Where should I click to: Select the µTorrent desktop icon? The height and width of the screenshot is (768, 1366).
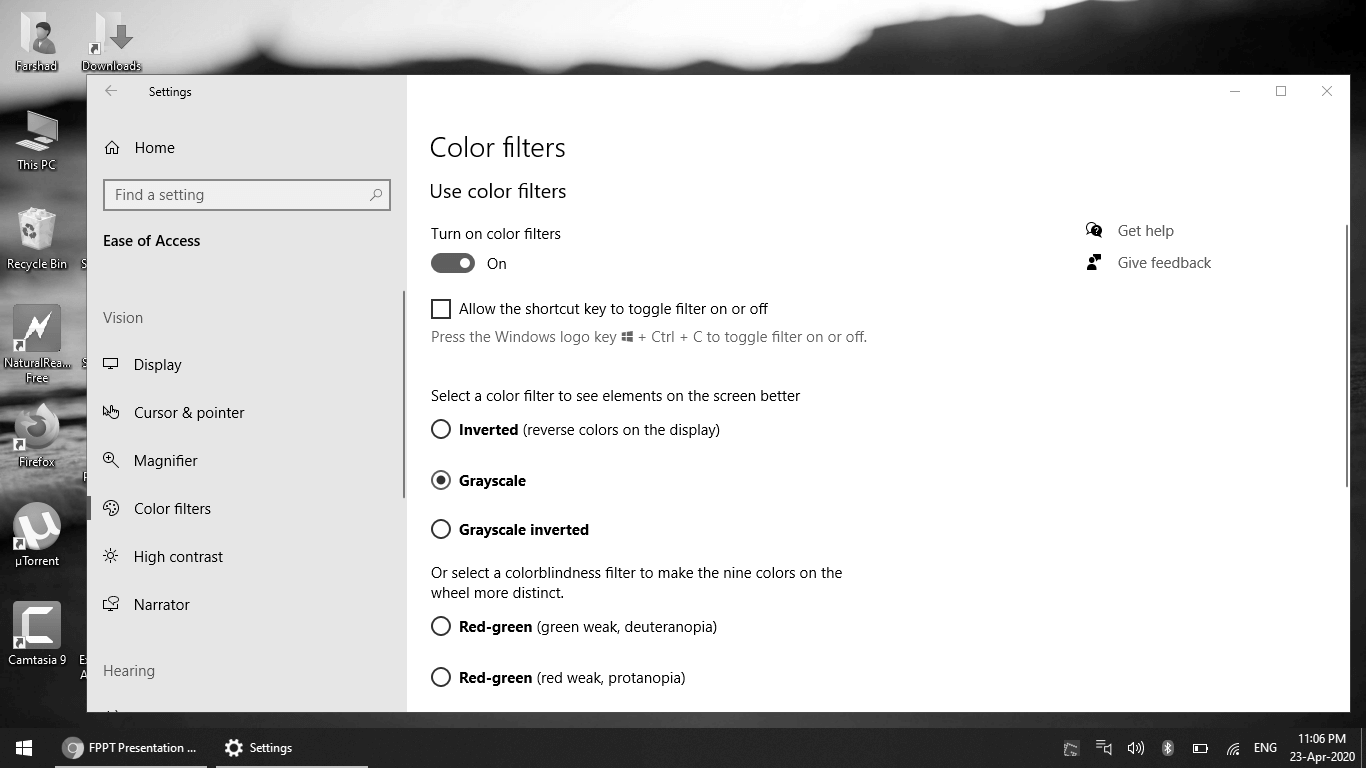pyautogui.click(x=37, y=535)
